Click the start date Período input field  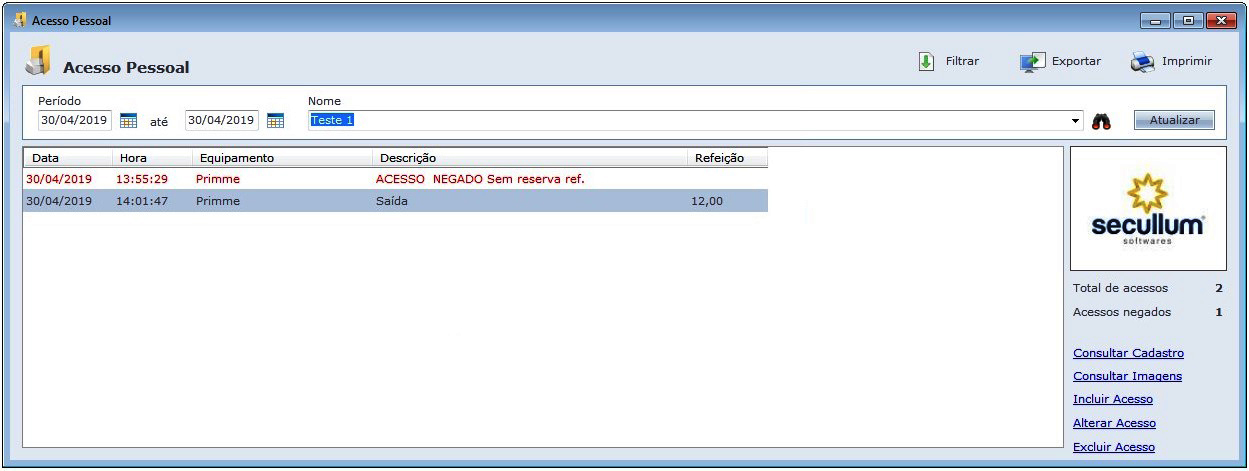pos(75,120)
